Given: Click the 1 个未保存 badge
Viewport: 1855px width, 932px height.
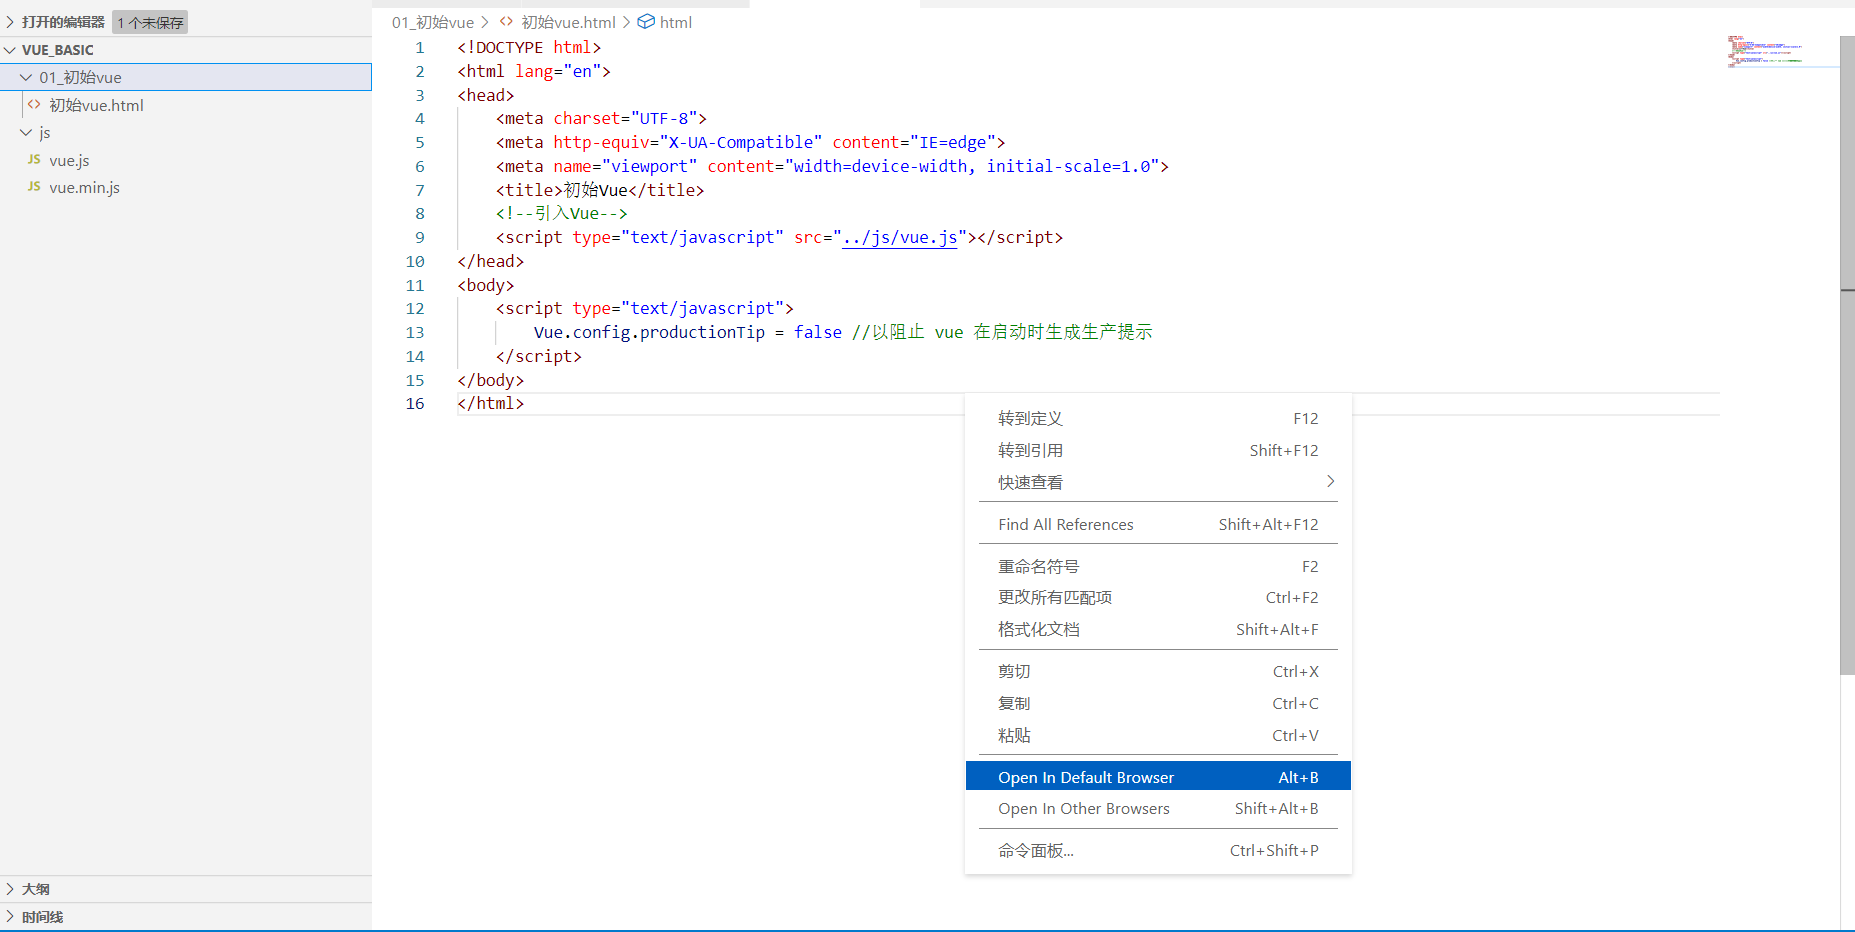Looking at the screenshot, I should click(x=150, y=22).
